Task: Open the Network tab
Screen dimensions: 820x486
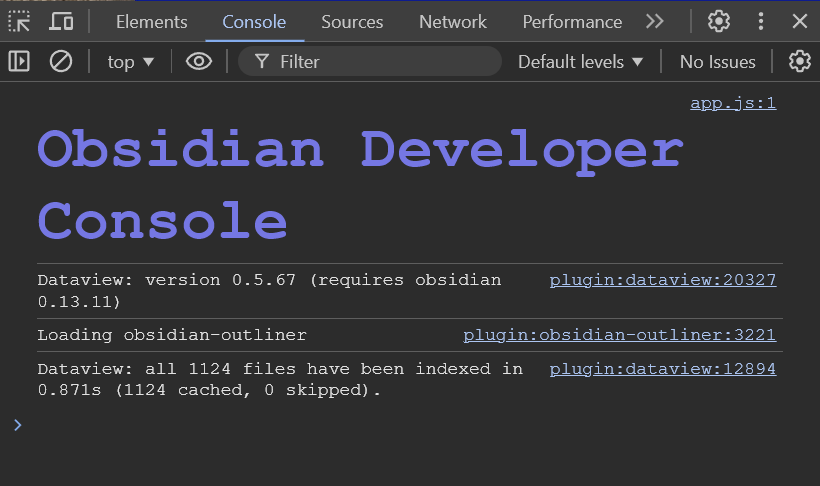Action: pos(453,22)
